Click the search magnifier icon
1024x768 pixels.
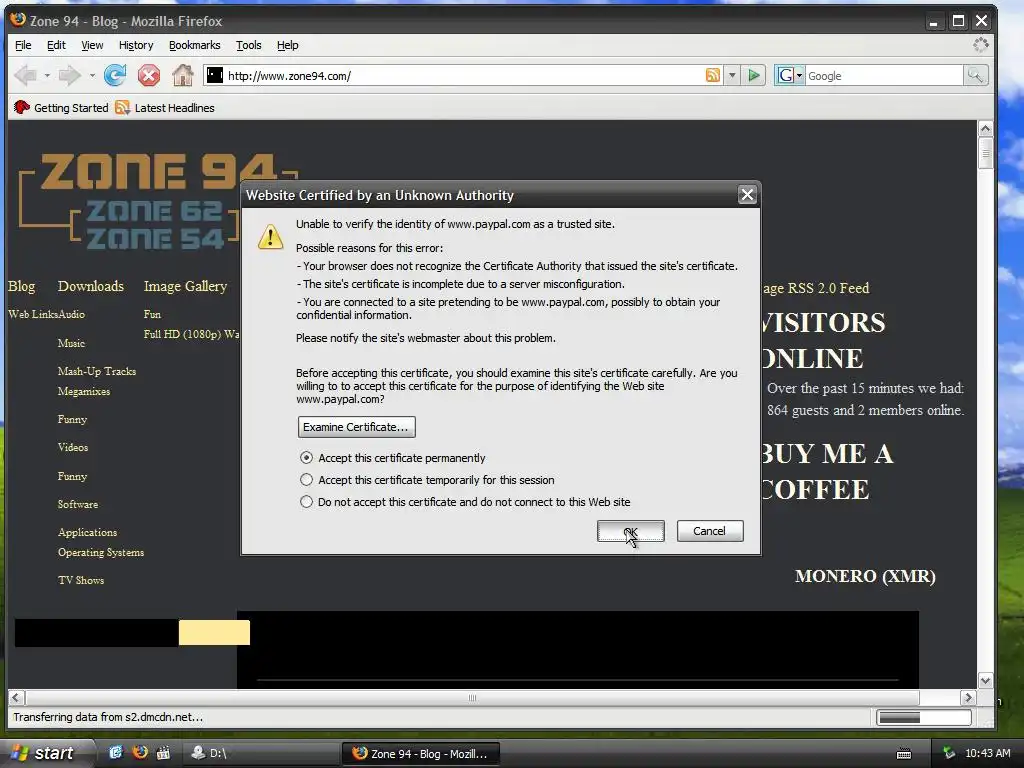975,75
